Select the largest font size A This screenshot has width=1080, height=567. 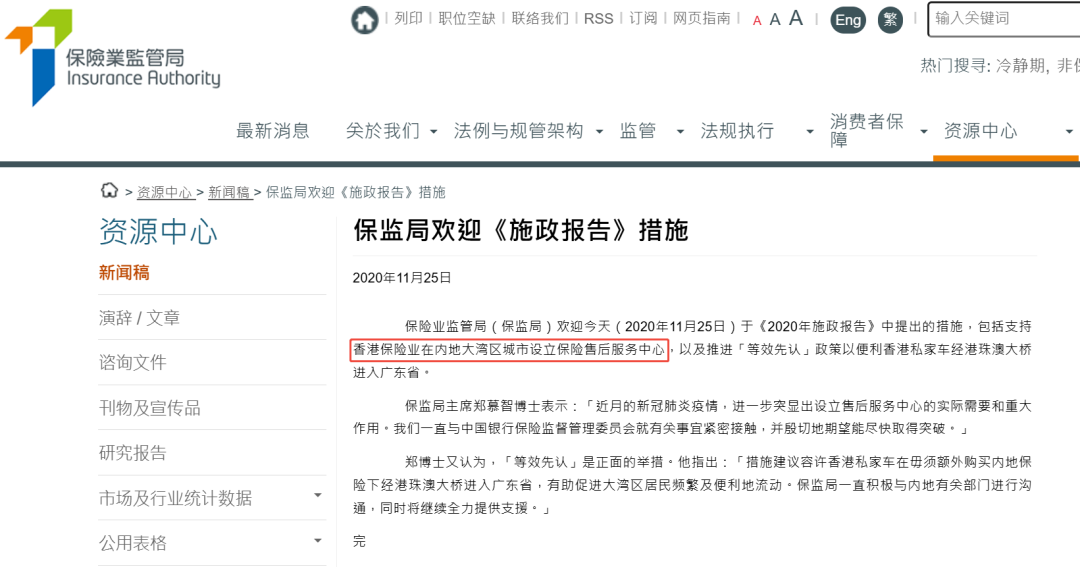click(796, 18)
